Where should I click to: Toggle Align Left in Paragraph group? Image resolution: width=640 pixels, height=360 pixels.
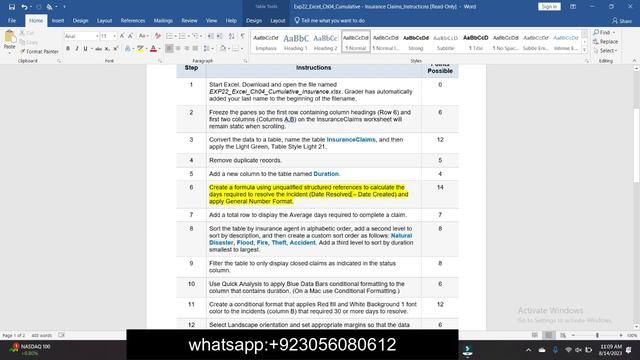click(x=169, y=49)
